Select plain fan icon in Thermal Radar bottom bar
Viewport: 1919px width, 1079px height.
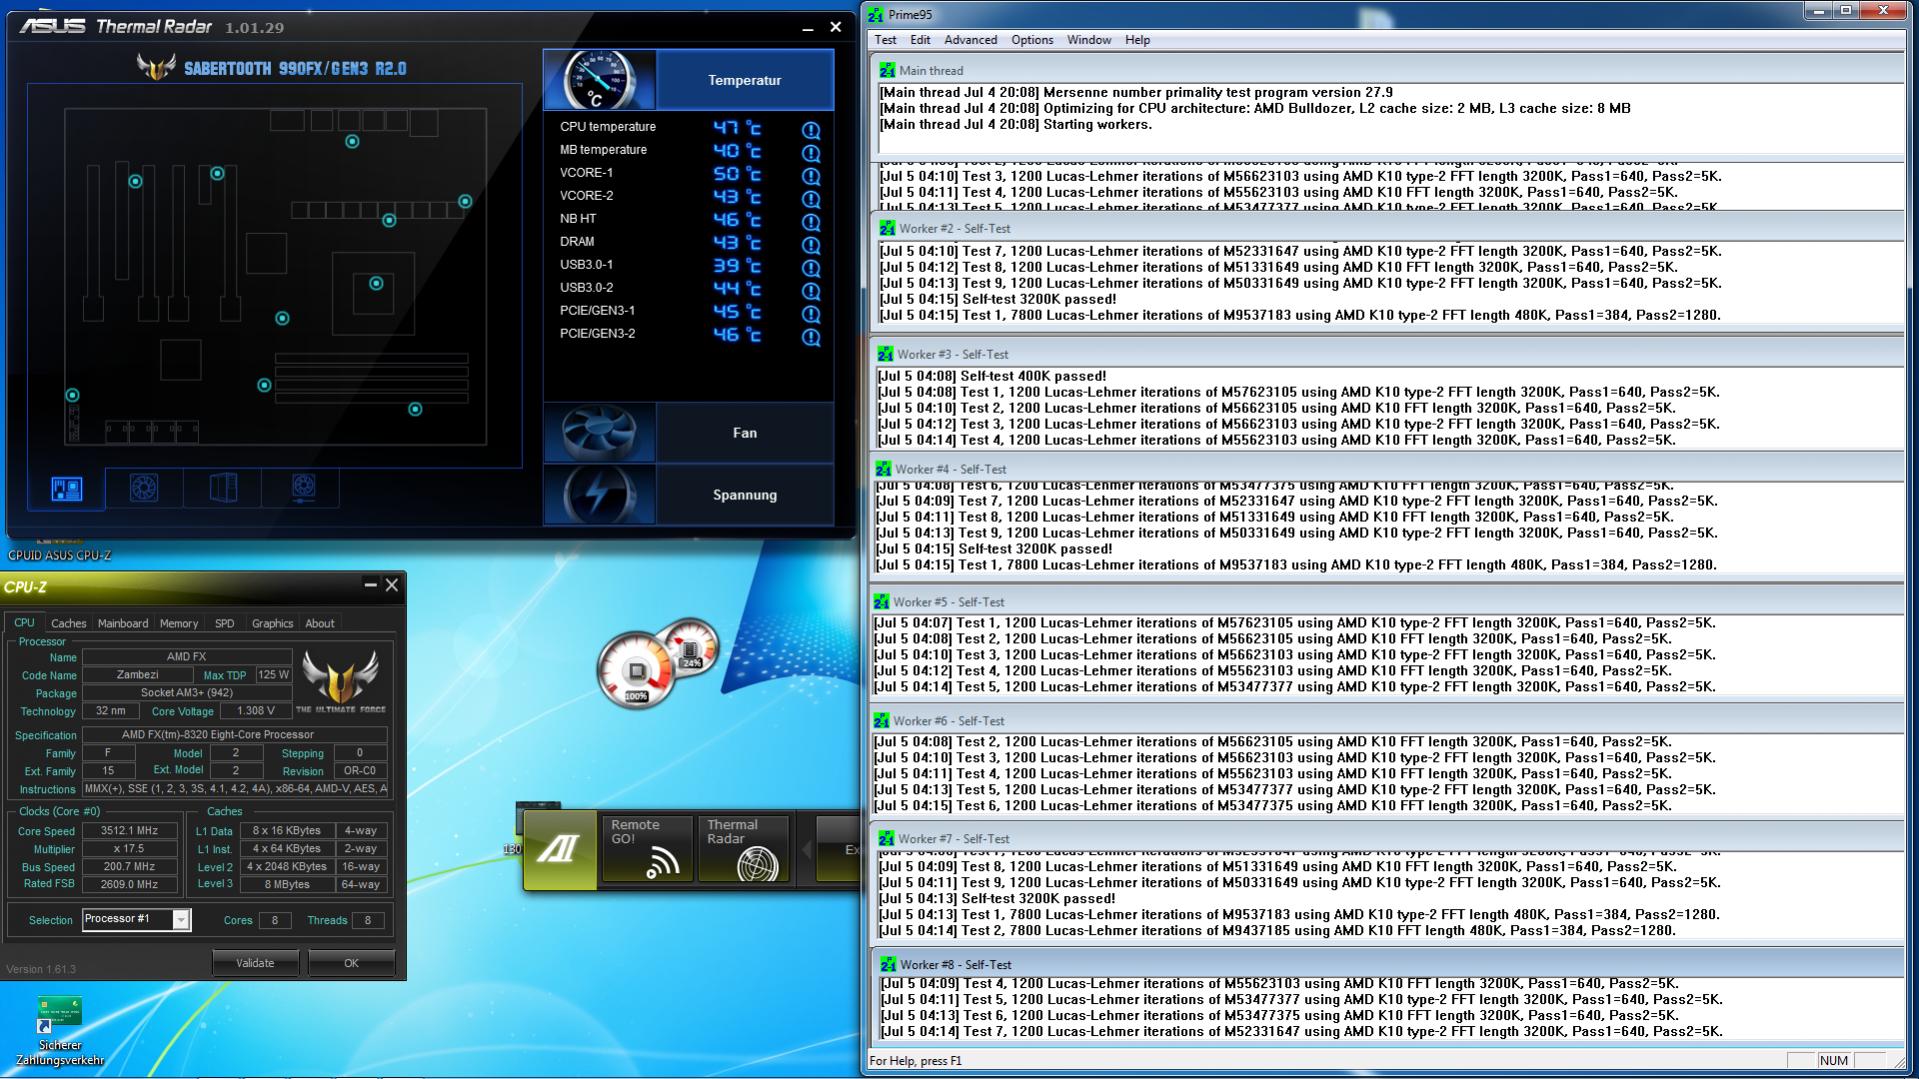(x=144, y=488)
